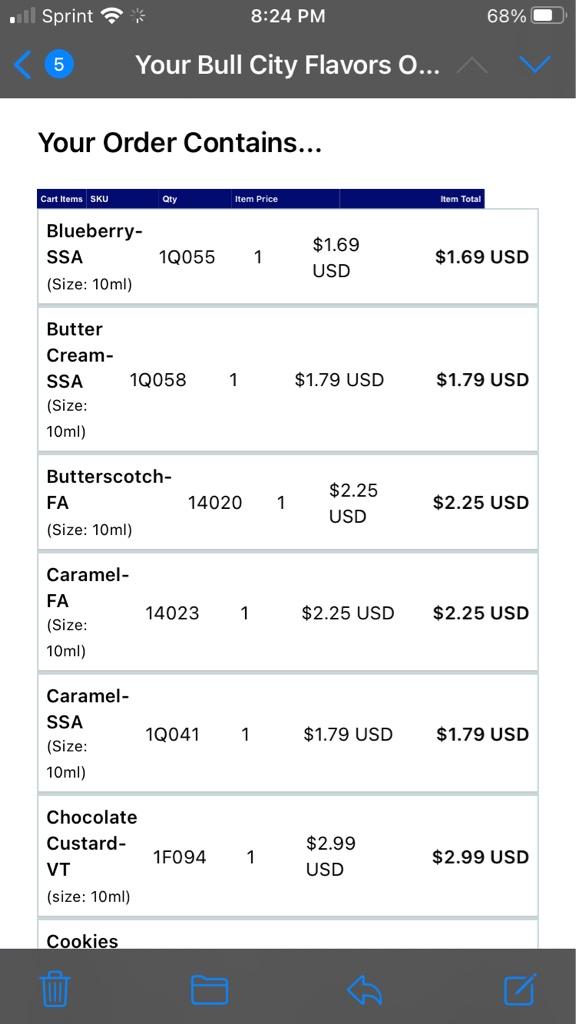Compose new message with pencil icon
Viewport: 576px width, 1024px height.
pos(520,989)
